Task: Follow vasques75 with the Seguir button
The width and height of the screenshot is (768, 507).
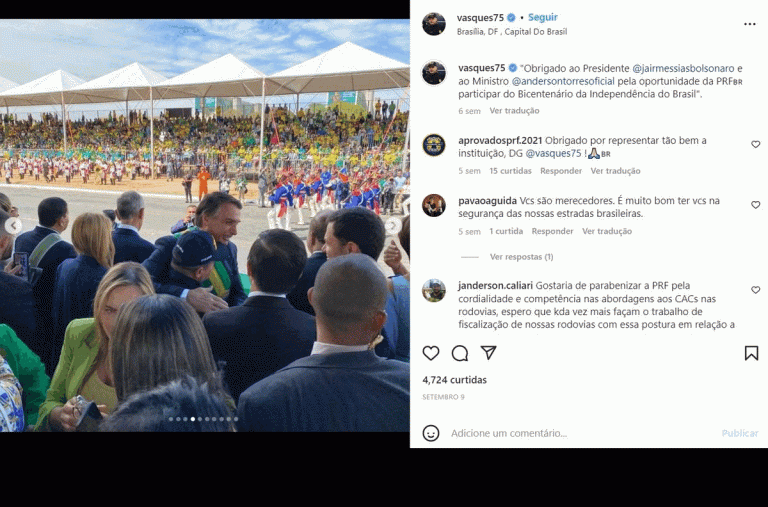Action: (543, 17)
